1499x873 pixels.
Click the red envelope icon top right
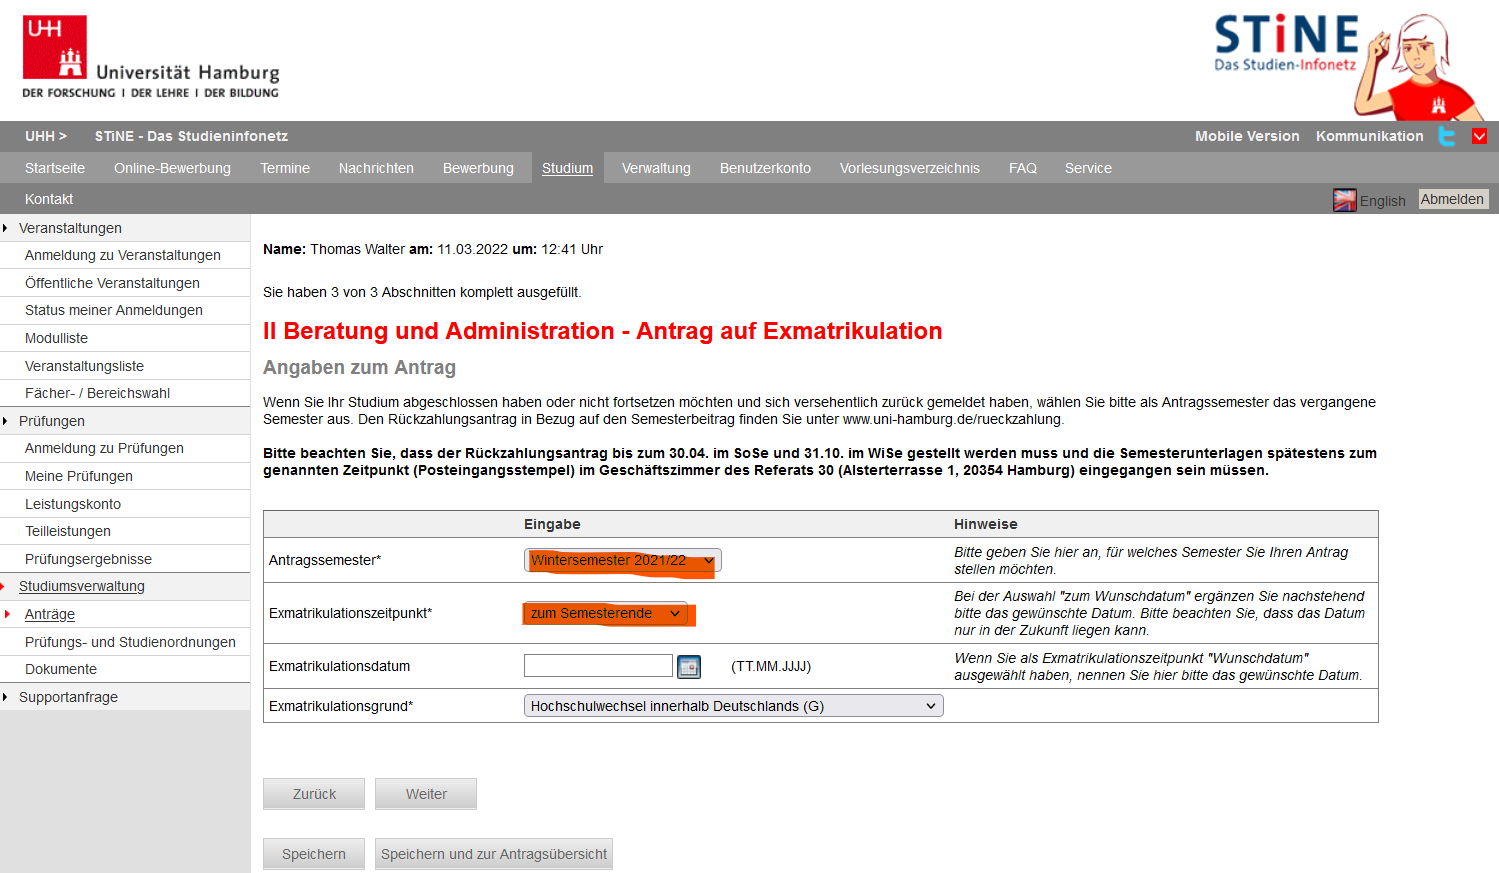tap(1479, 136)
